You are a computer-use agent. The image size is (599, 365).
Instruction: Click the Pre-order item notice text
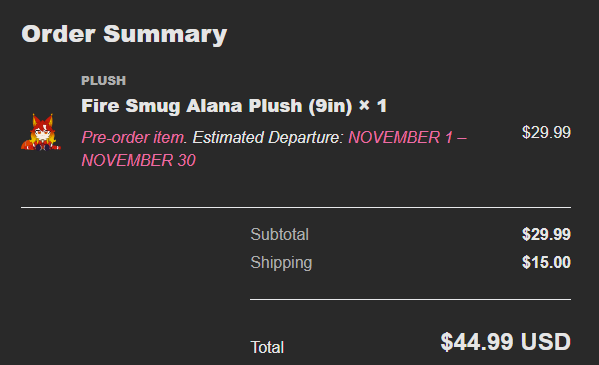(x=134, y=137)
